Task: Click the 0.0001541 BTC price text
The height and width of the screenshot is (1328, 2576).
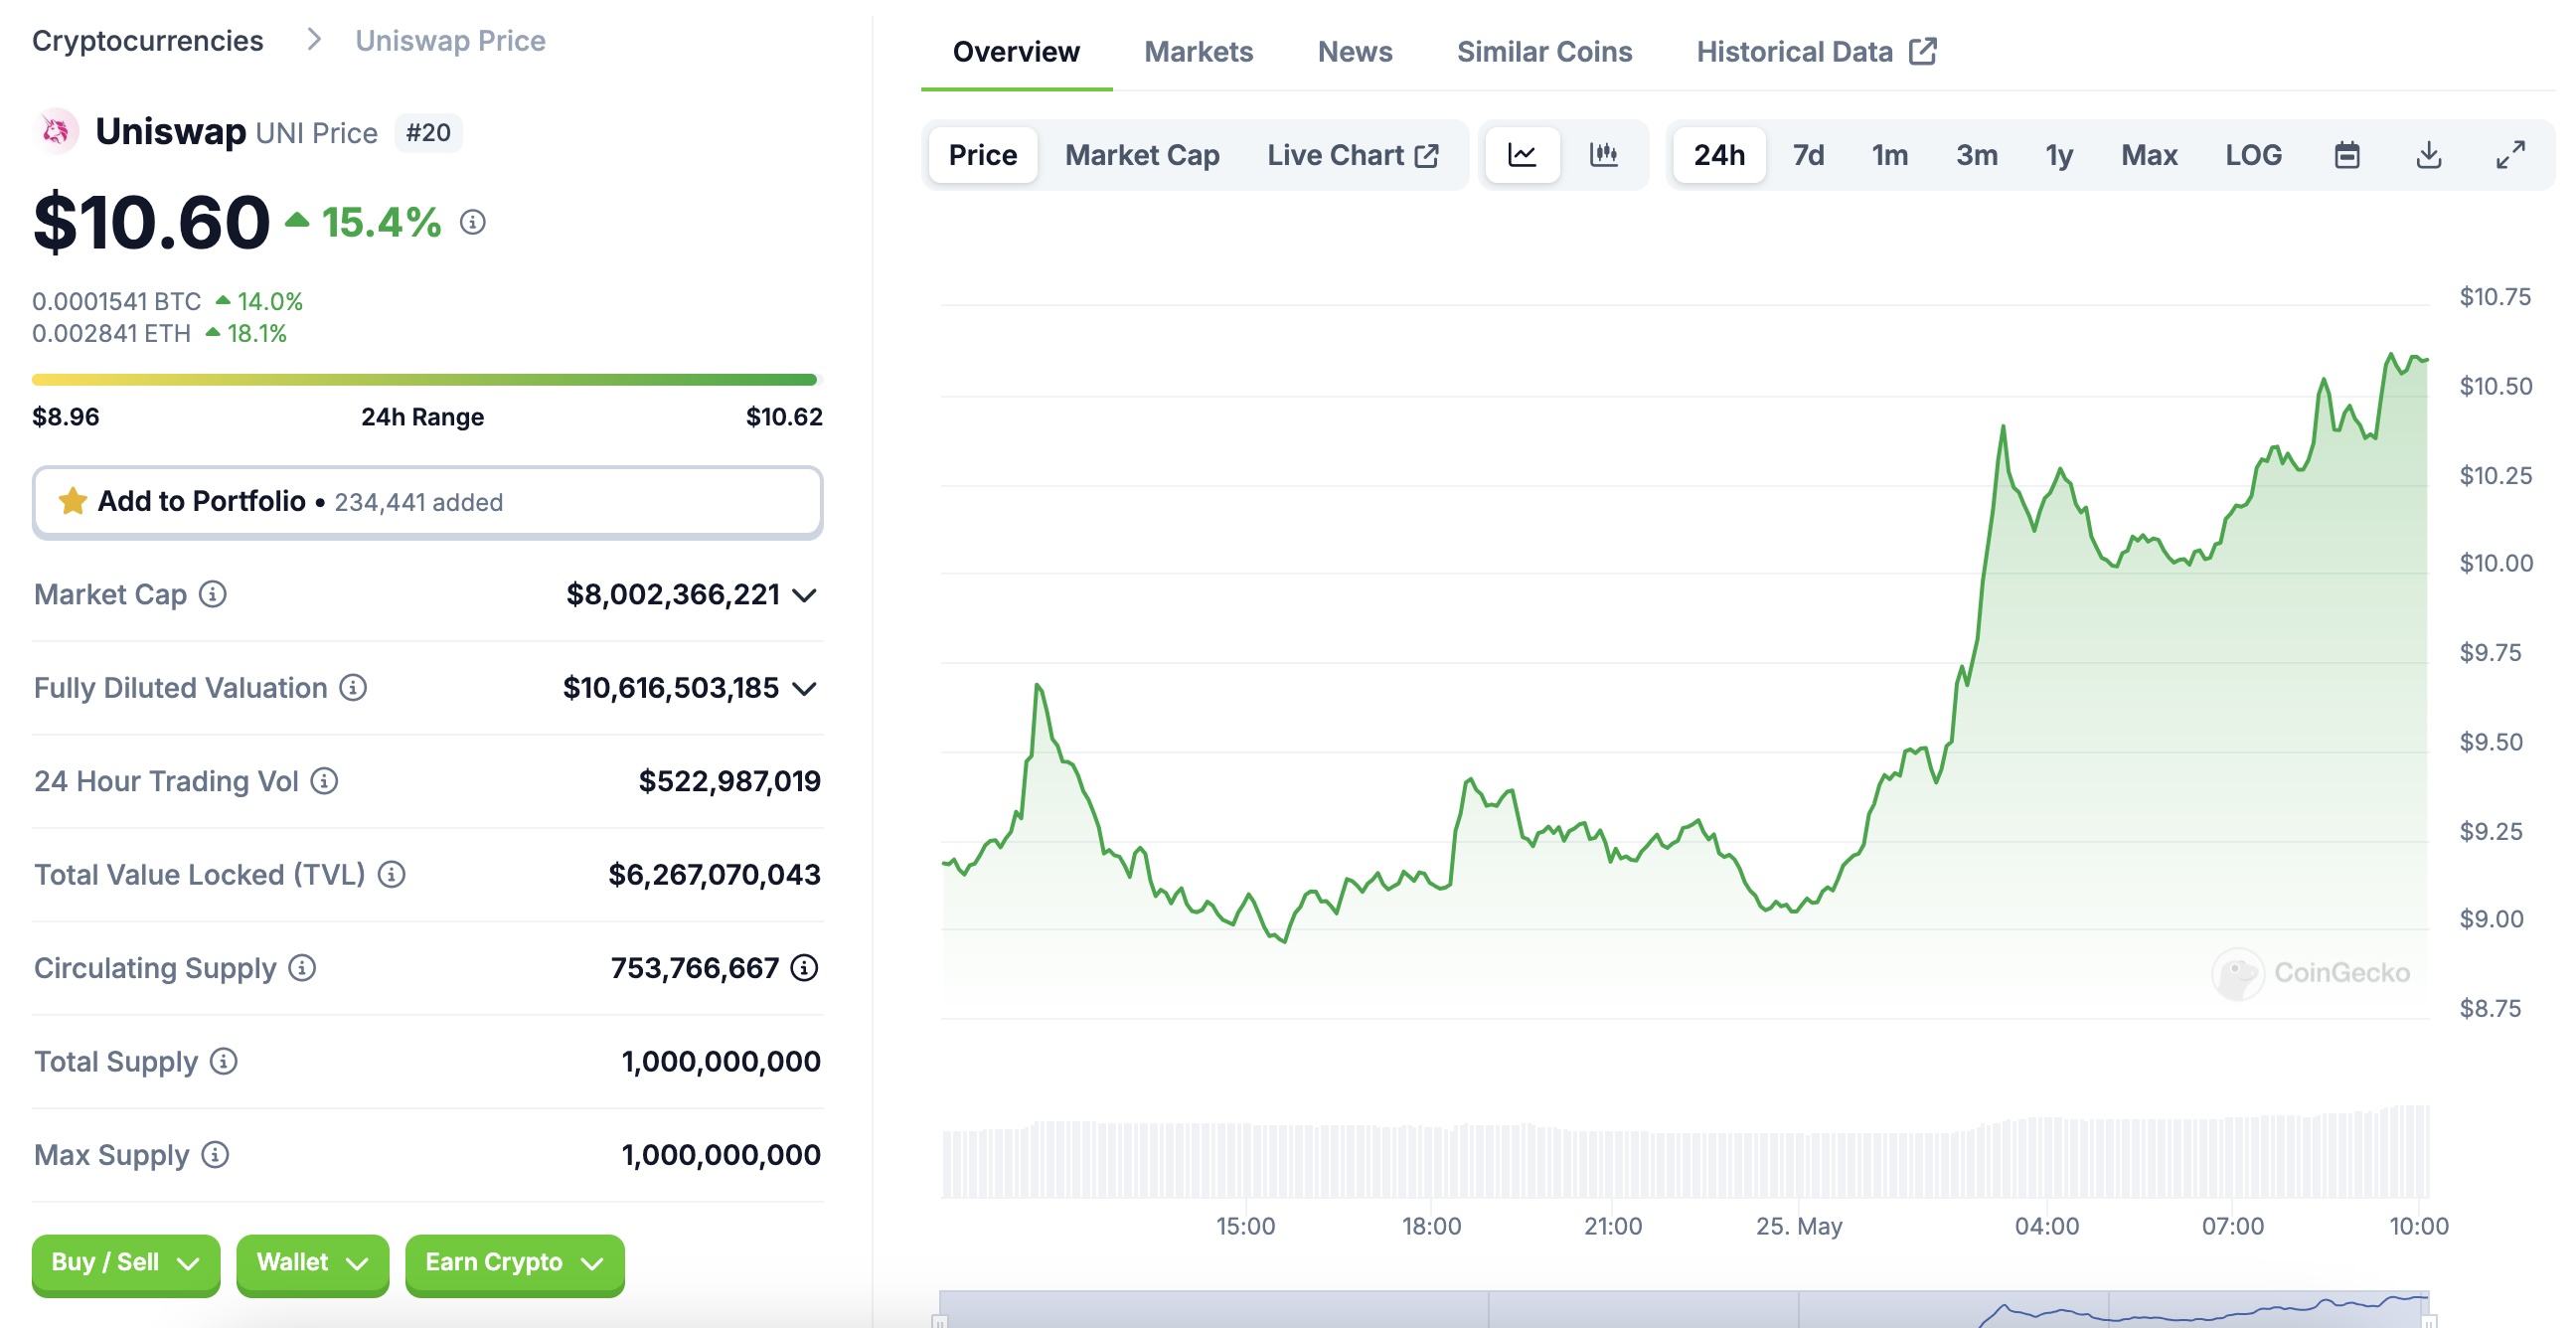Action: (117, 301)
